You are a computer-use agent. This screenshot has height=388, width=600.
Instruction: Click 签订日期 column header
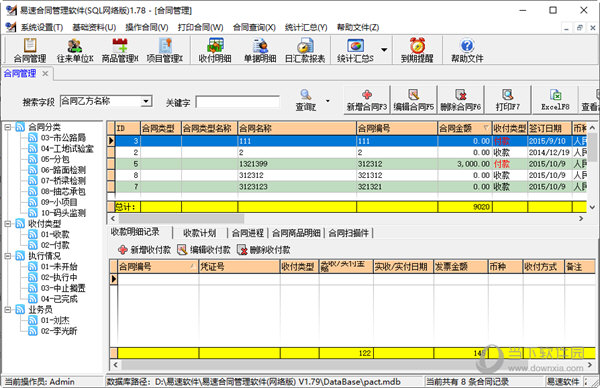pyautogui.click(x=549, y=129)
